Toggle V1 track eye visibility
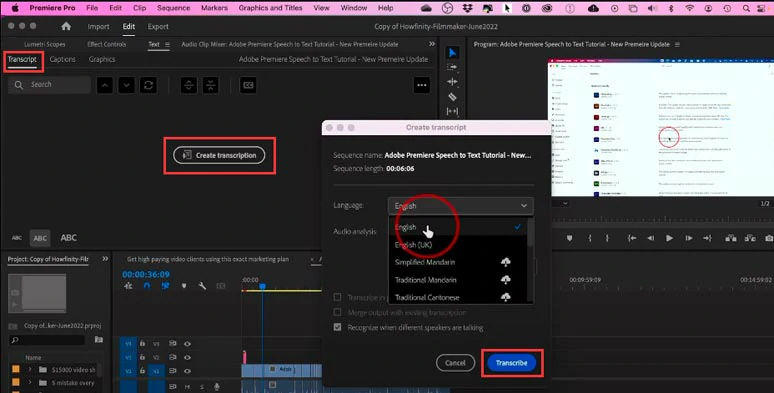774x393 pixels. [x=187, y=371]
